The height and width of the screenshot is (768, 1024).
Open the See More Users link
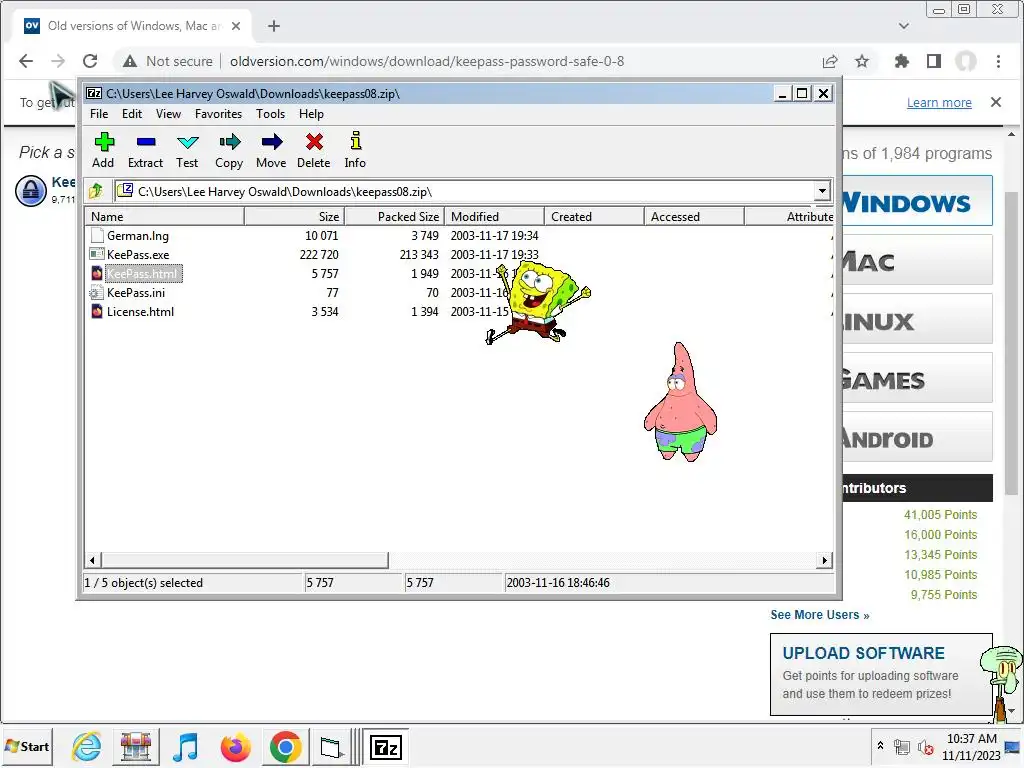pyautogui.click(x=820, y=615)
